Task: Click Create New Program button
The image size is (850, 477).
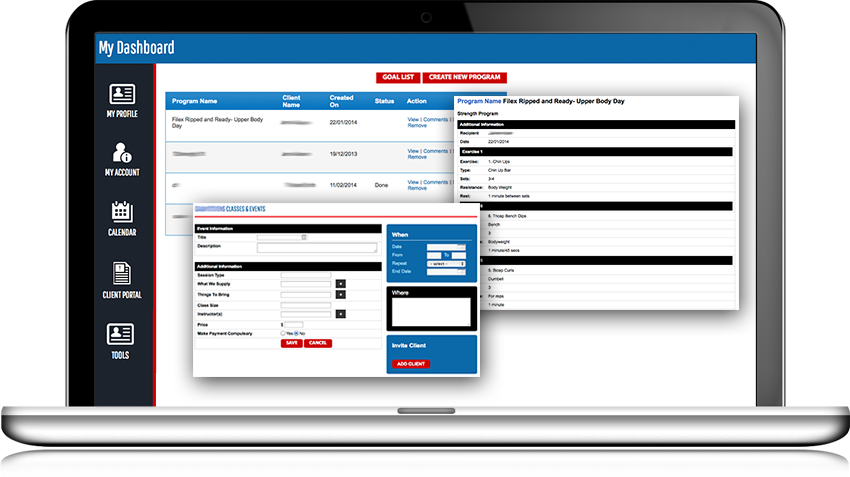Action: 464,77
